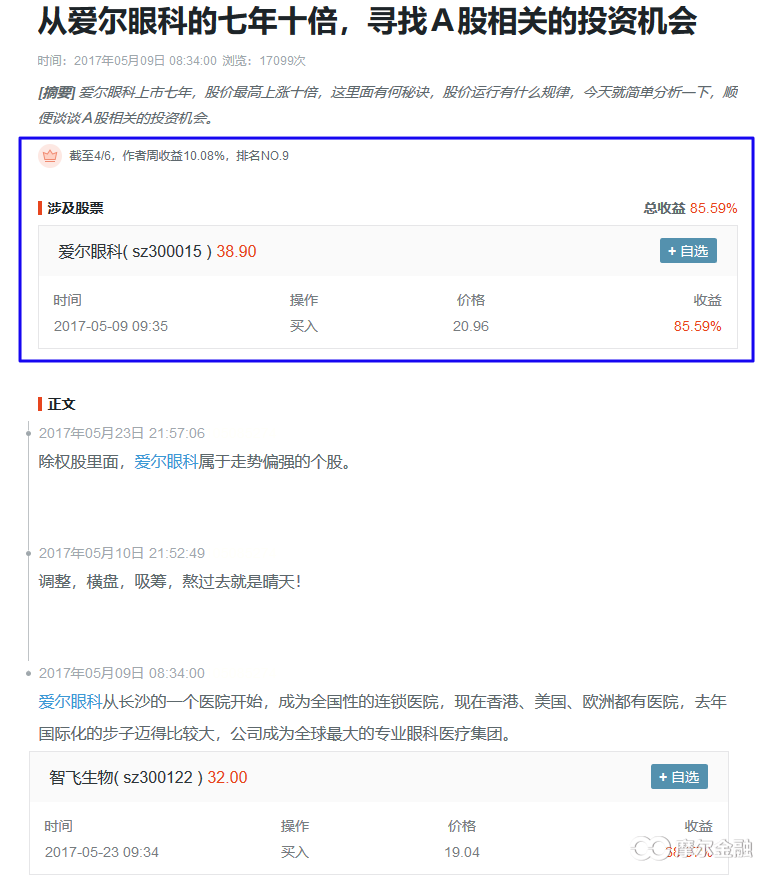
Task: Click the 价格 column header in 智飞生物 table
Action: [462, 826]
